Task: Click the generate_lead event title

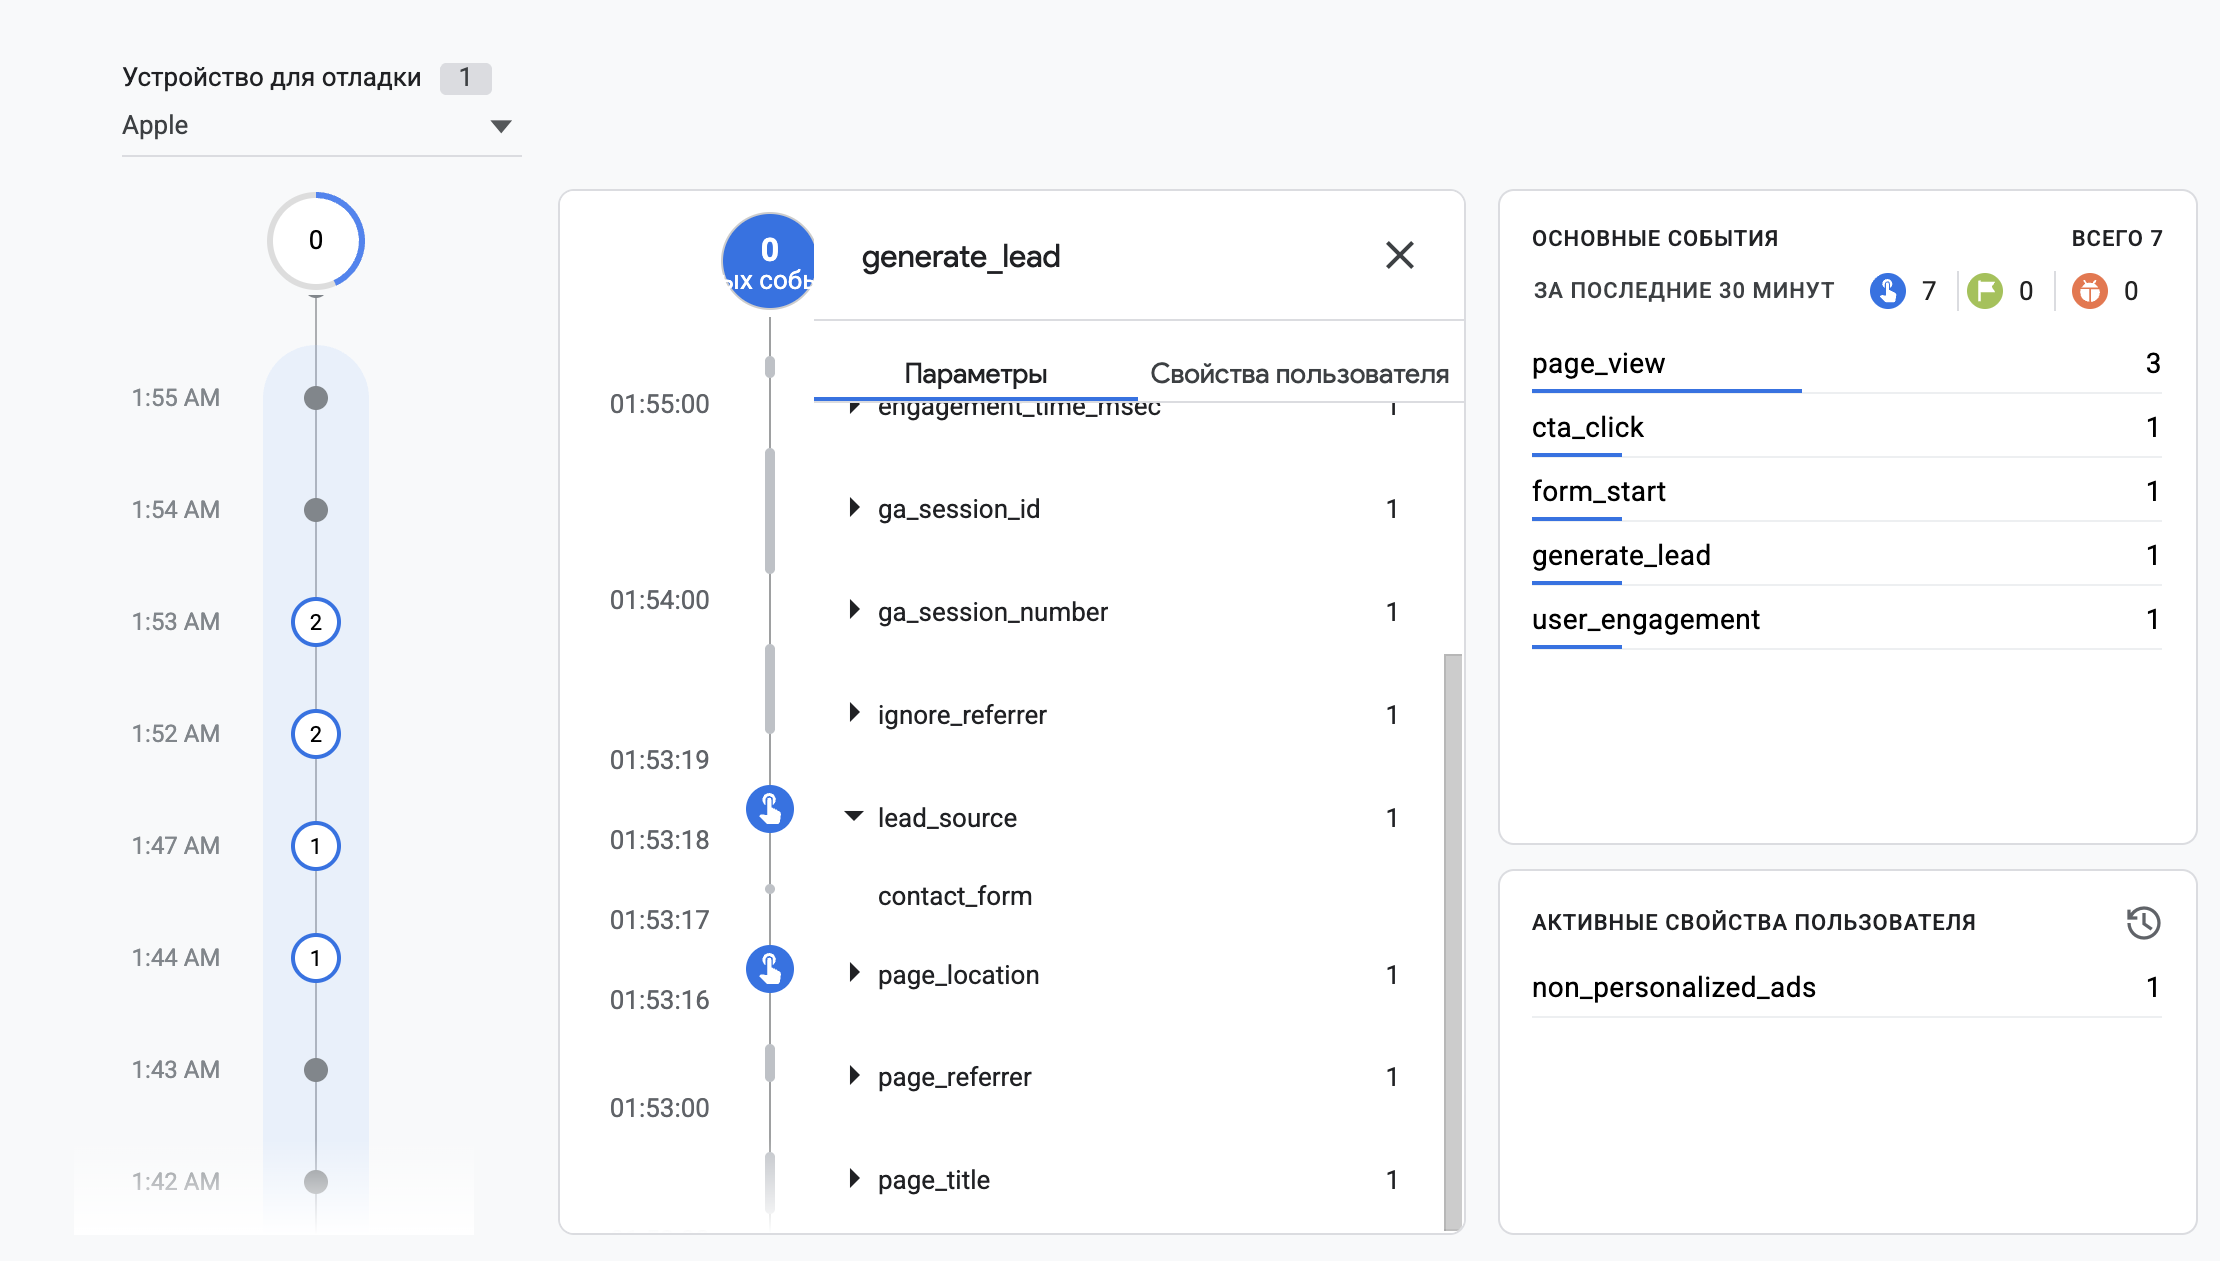Action: click(960, 257)
